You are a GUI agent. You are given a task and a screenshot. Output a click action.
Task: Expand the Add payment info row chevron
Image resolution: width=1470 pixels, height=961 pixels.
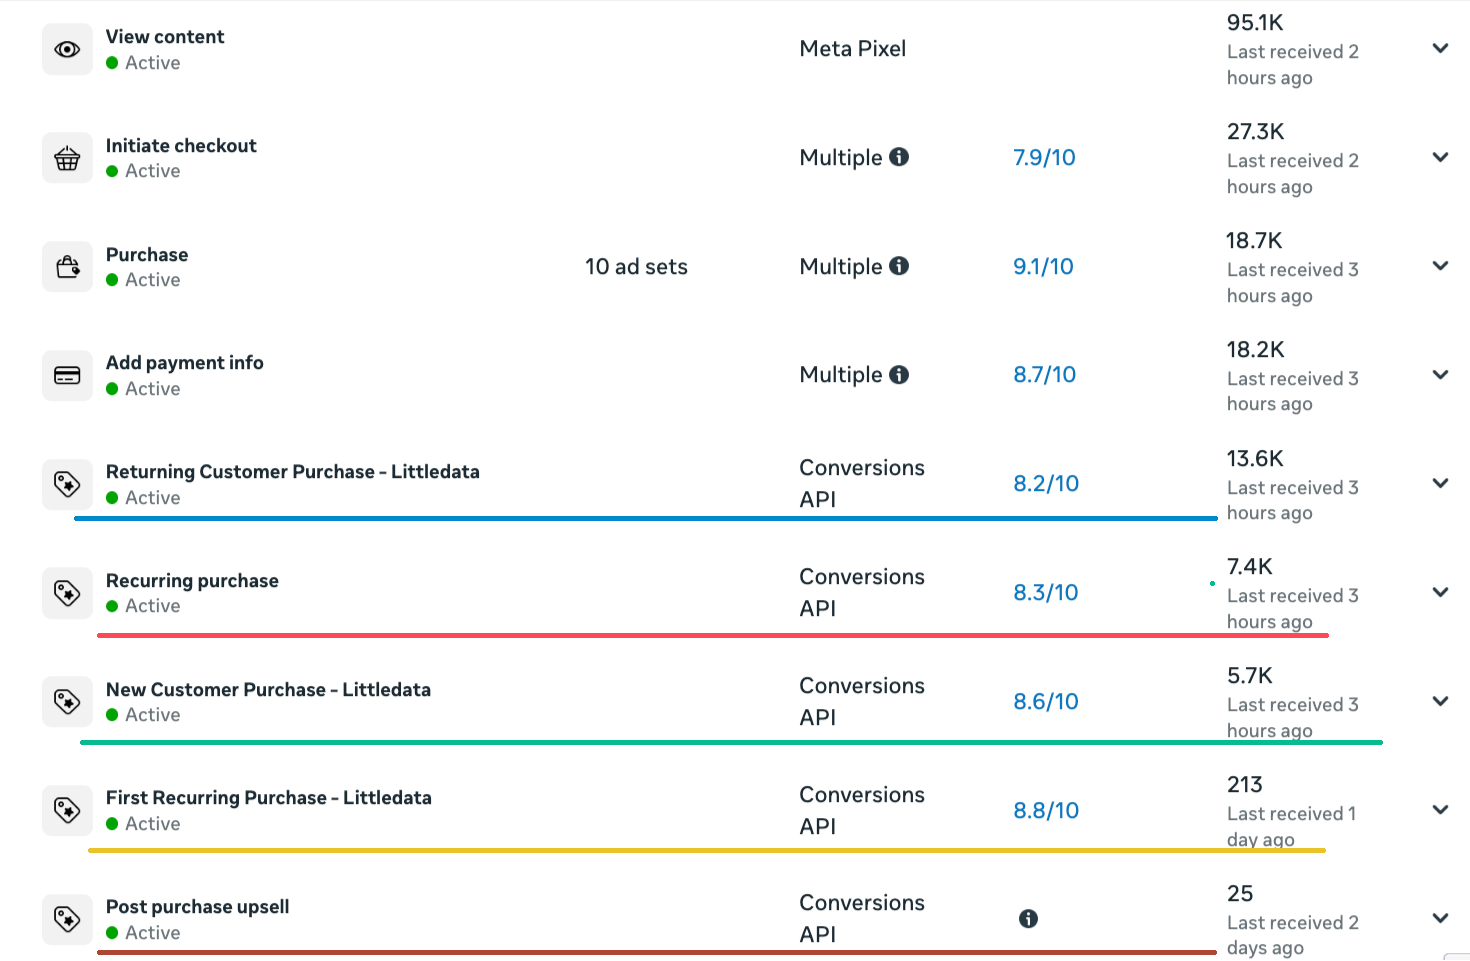1440,375
